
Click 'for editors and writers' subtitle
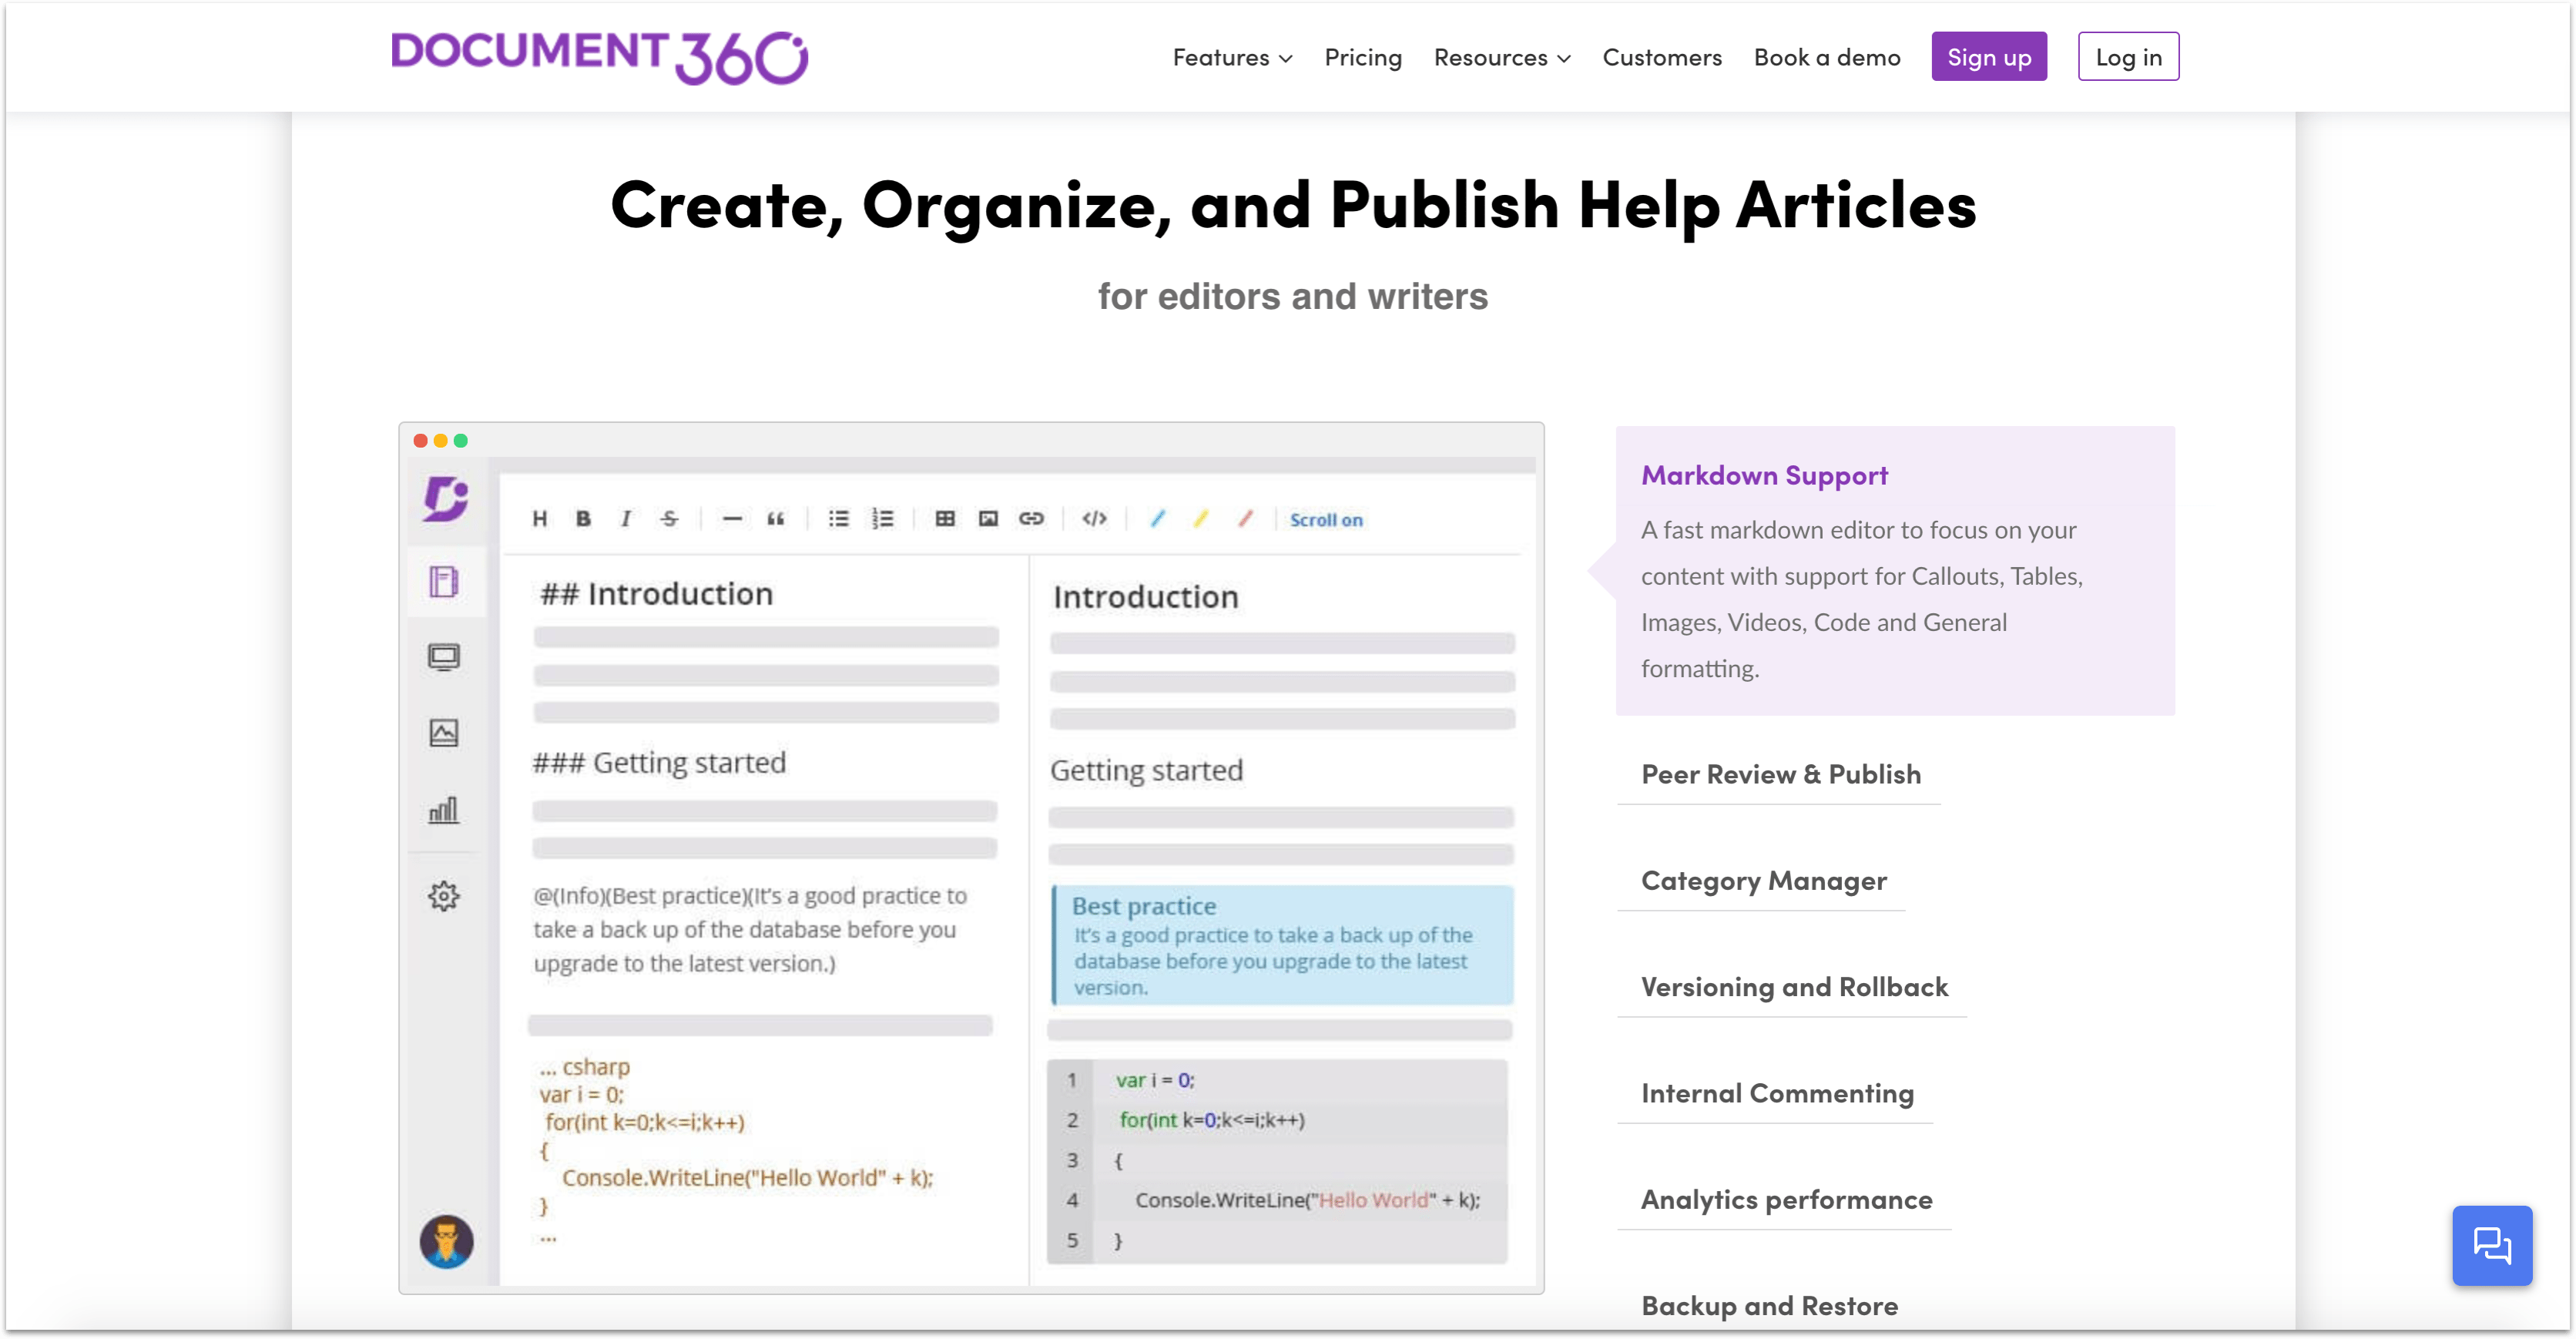[1292, 296]
